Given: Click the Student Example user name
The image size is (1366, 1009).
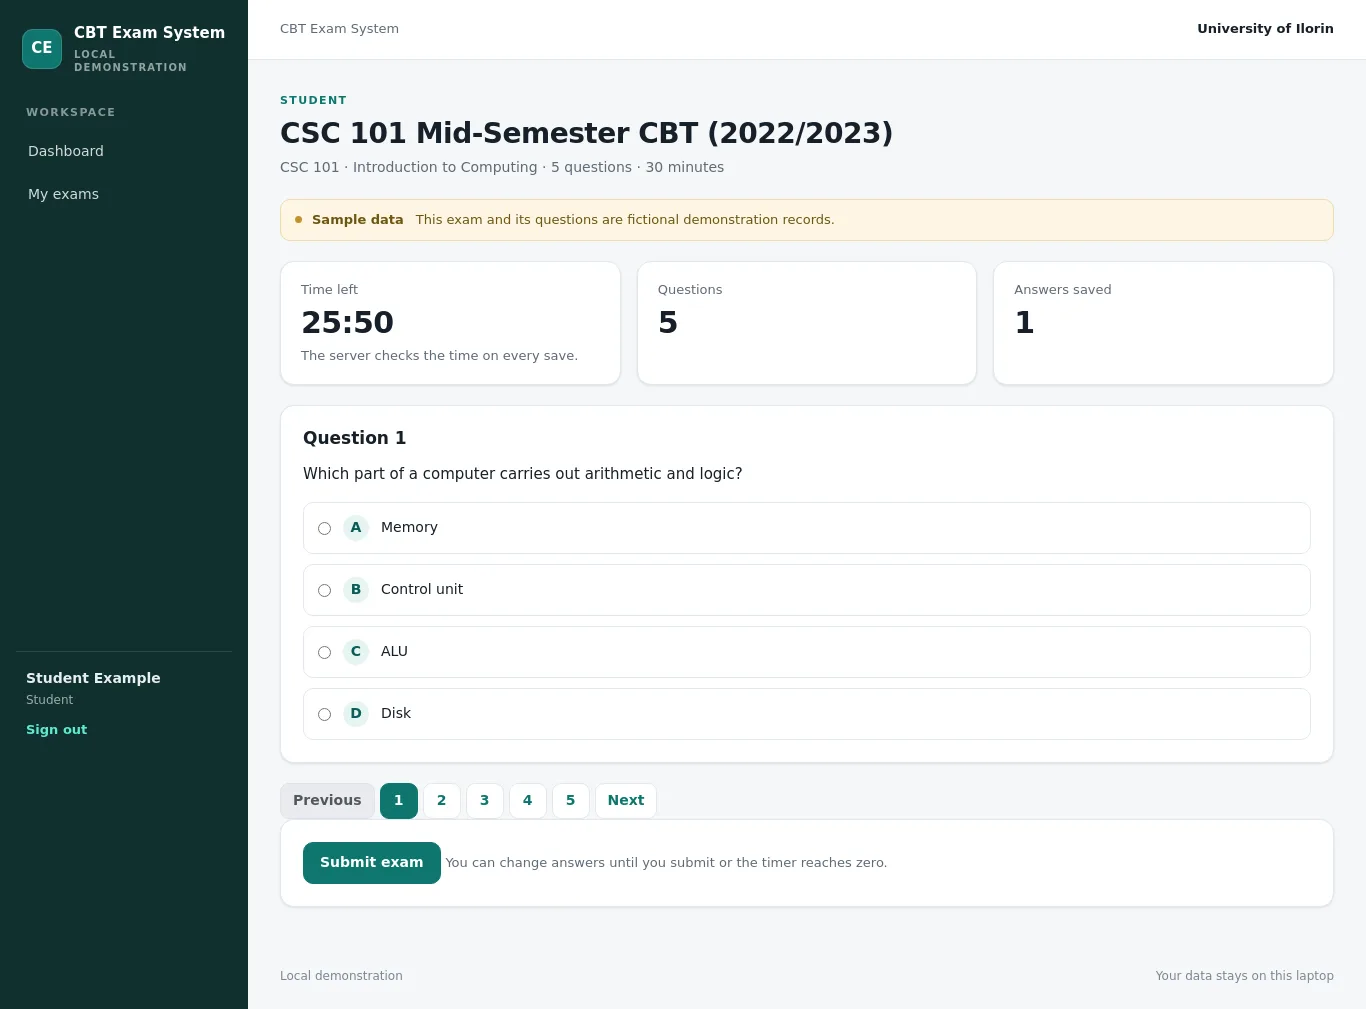Looking at the screenshot, I should click(93, 678).
